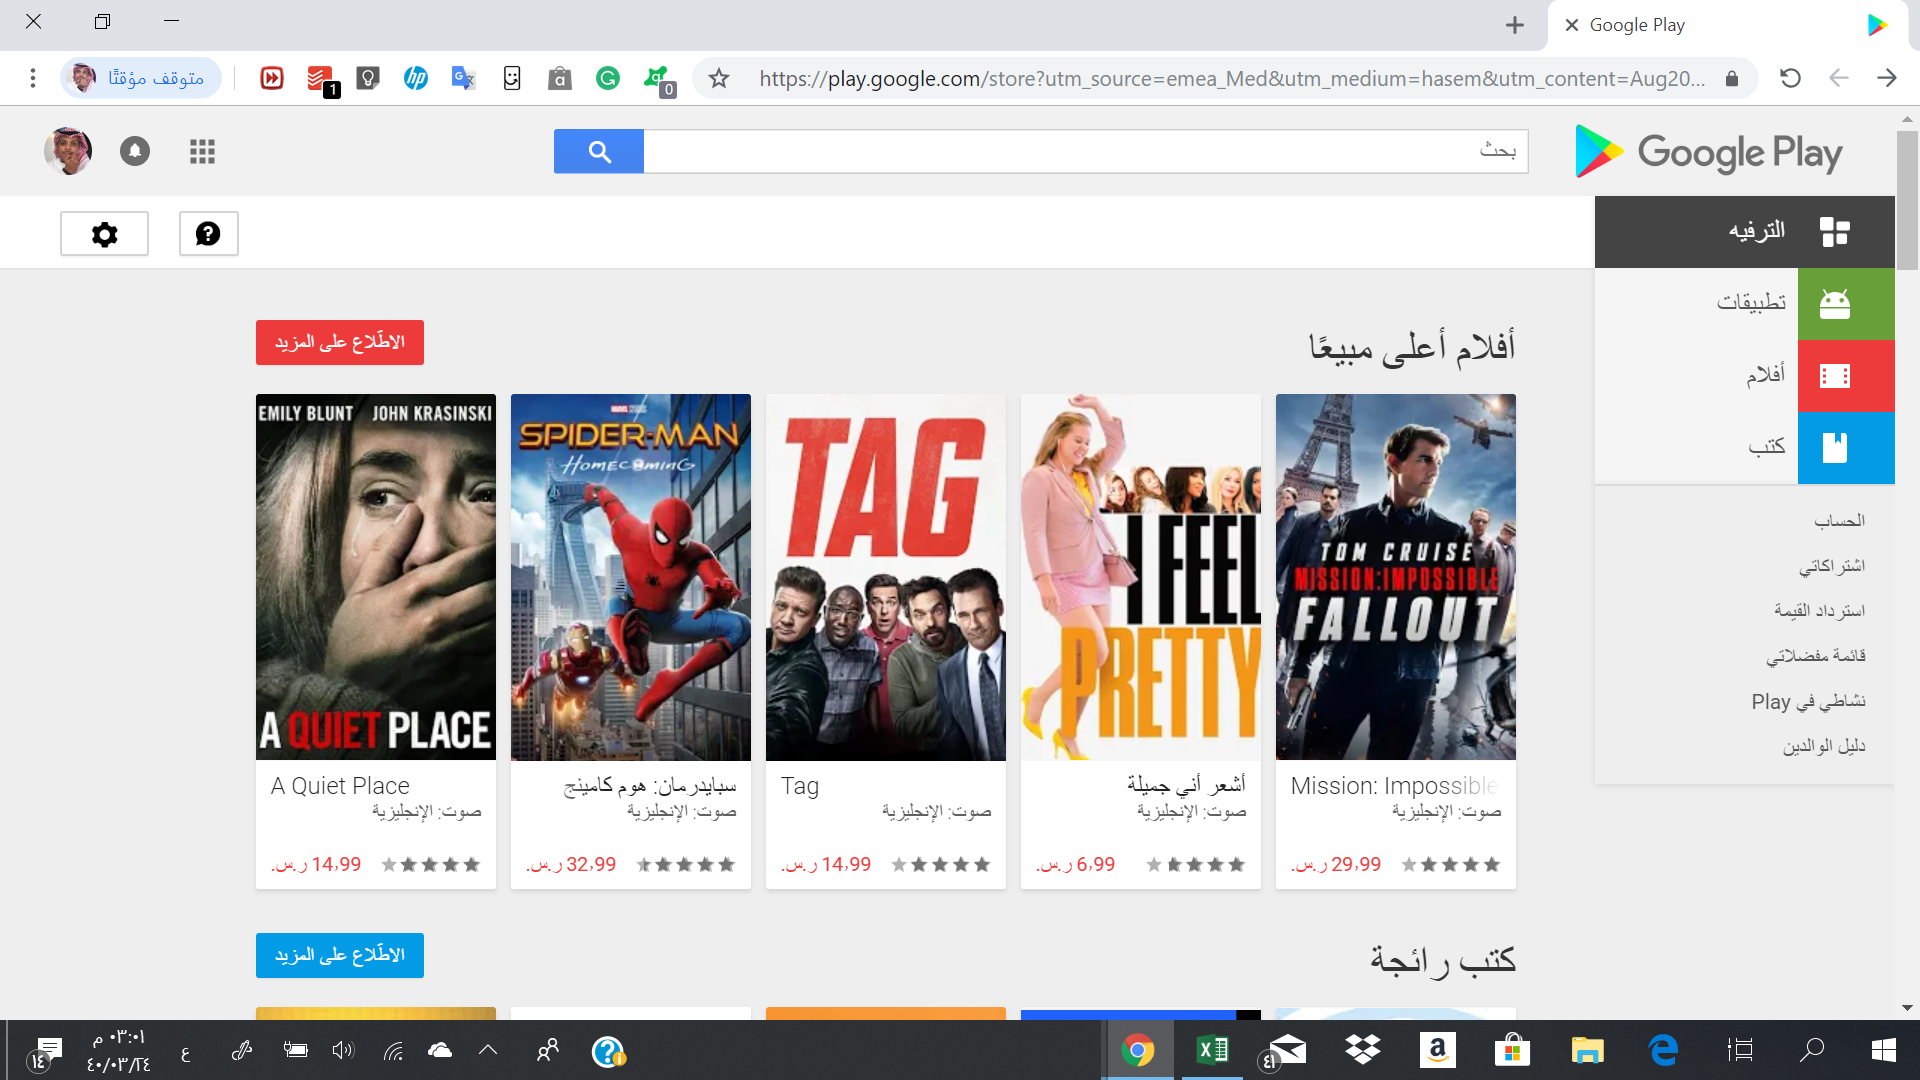Expand the system tray hidden icons chevron
Viewport: 1920px width, 1080px height.
click(488, 1050)
